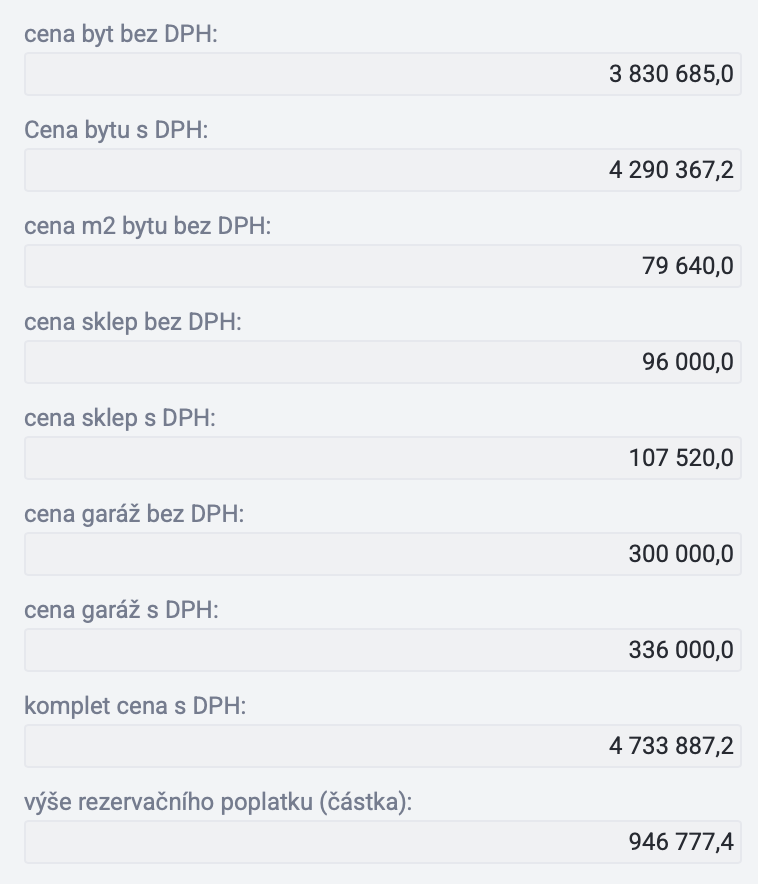
Task: Click the 'cena byt bez DPH' input field
Action: point(383,74)
